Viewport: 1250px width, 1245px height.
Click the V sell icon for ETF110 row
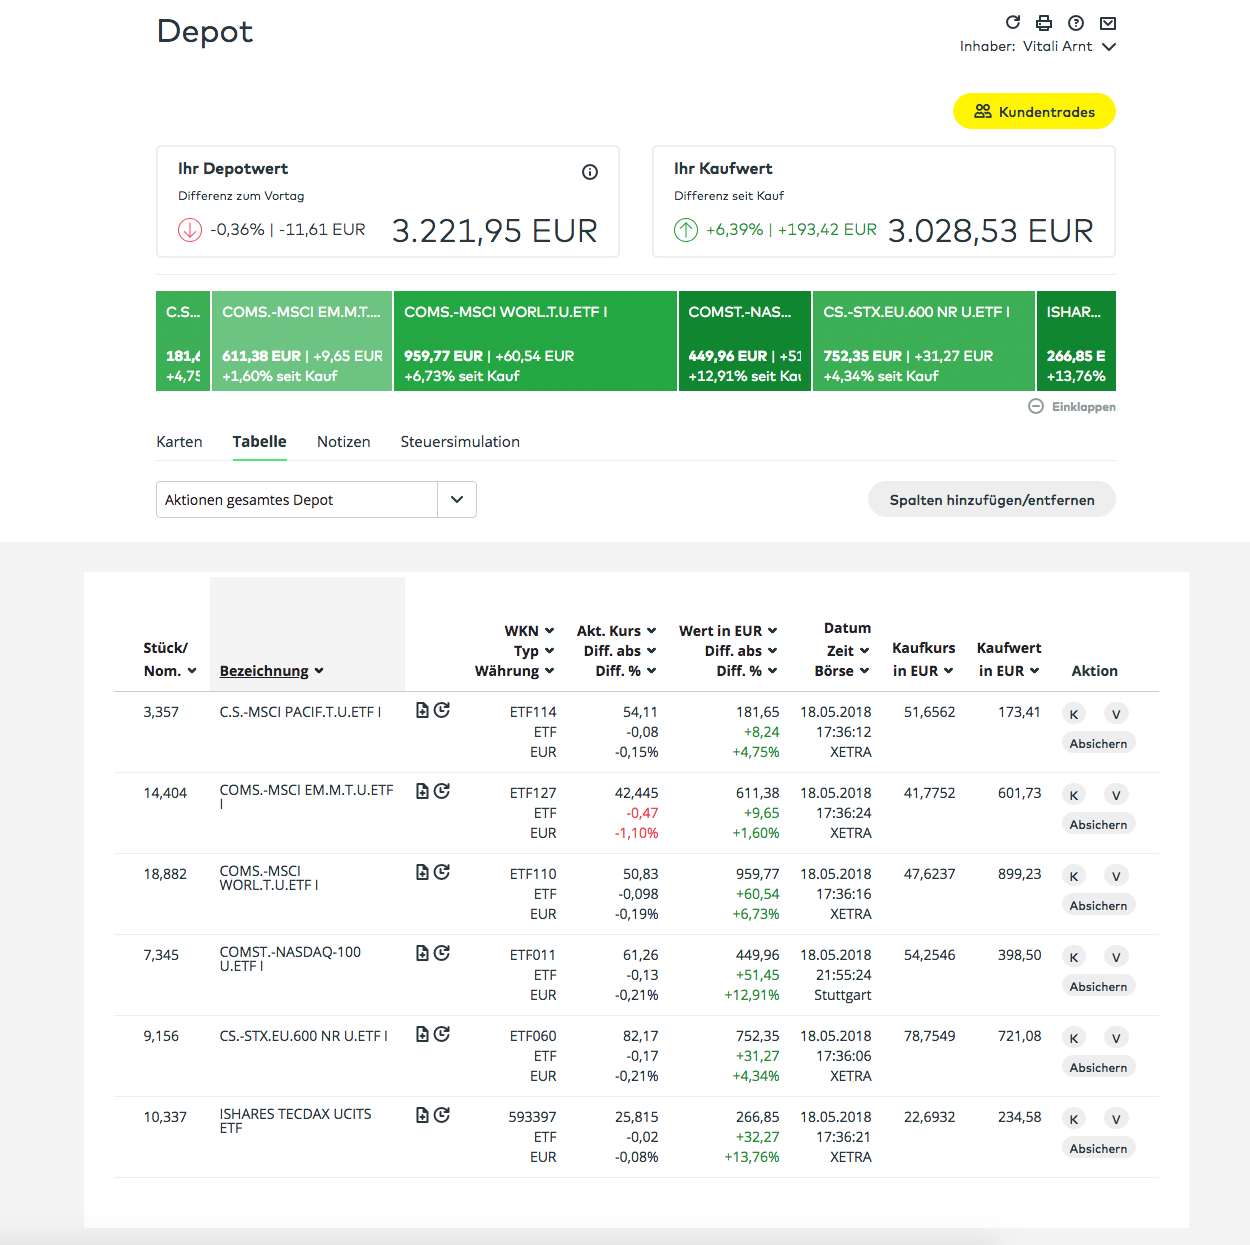[x=1116, y=876]
